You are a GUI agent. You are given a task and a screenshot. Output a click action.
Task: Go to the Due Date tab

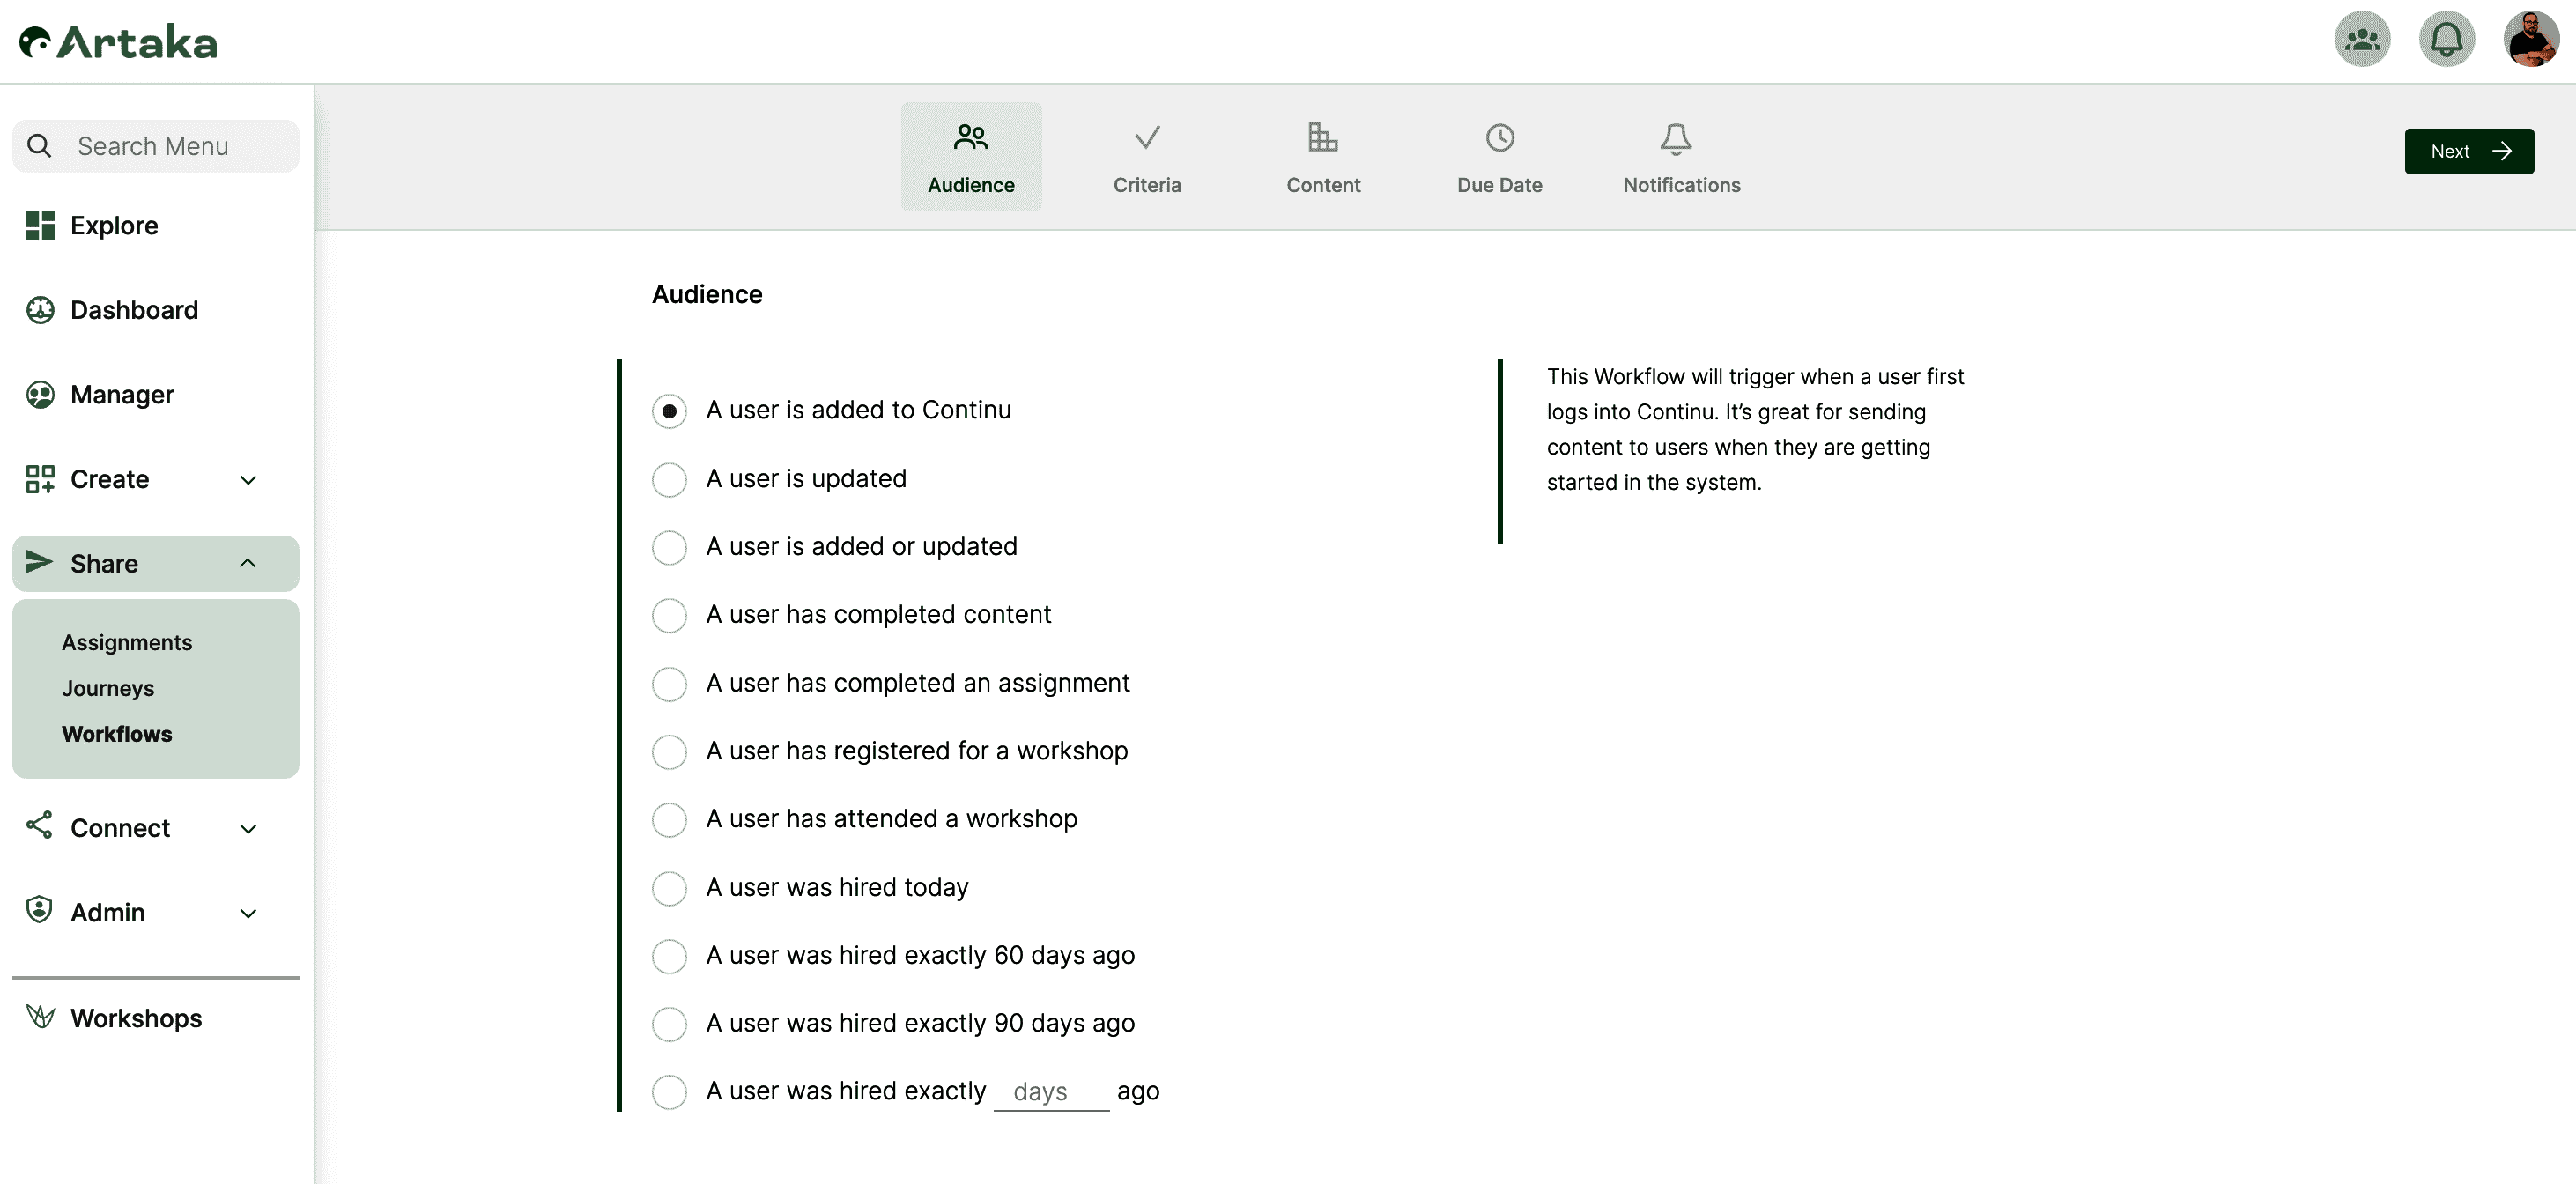tap(1498, 157)
